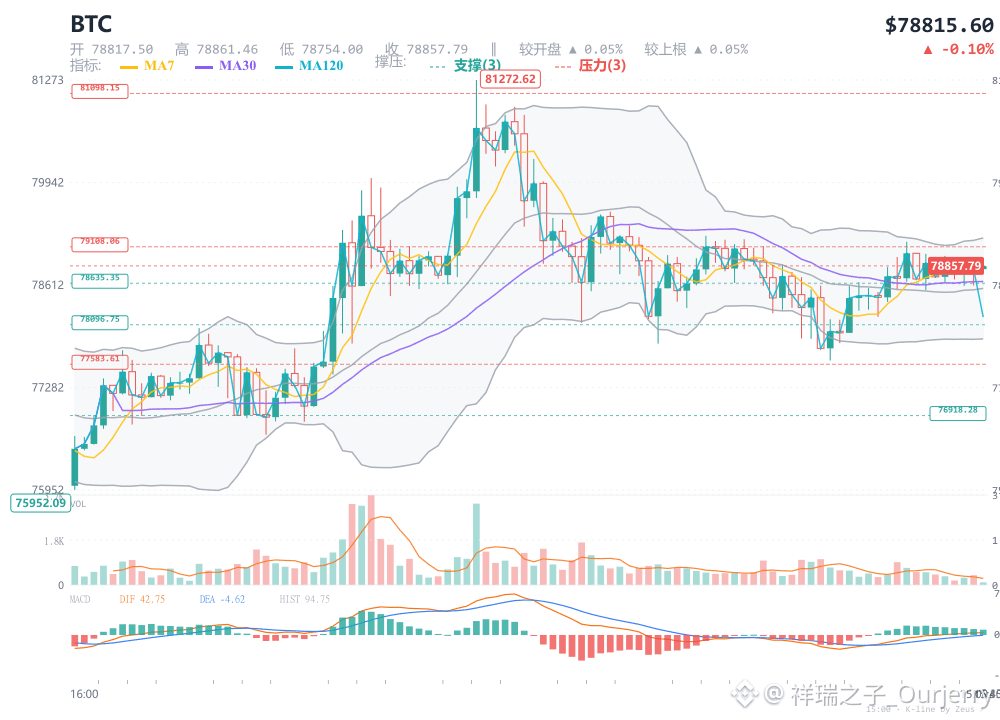Click the yellow MA7 line swatch

coord(129,67)
